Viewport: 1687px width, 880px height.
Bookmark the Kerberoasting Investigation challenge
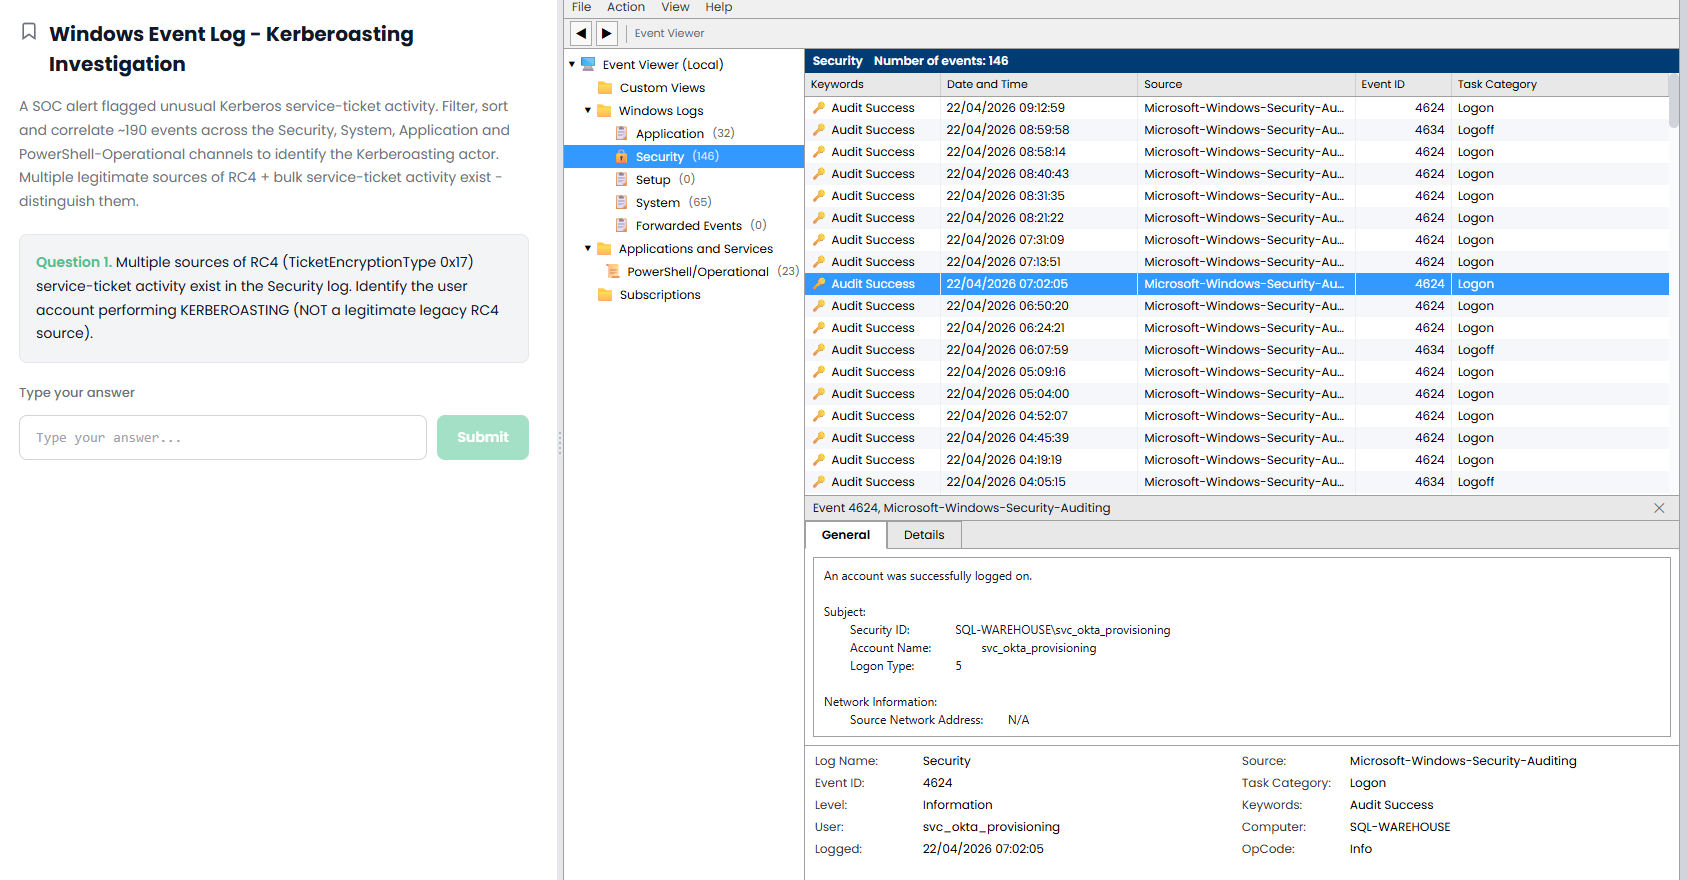pyautogui.click(x=29, y=32)
